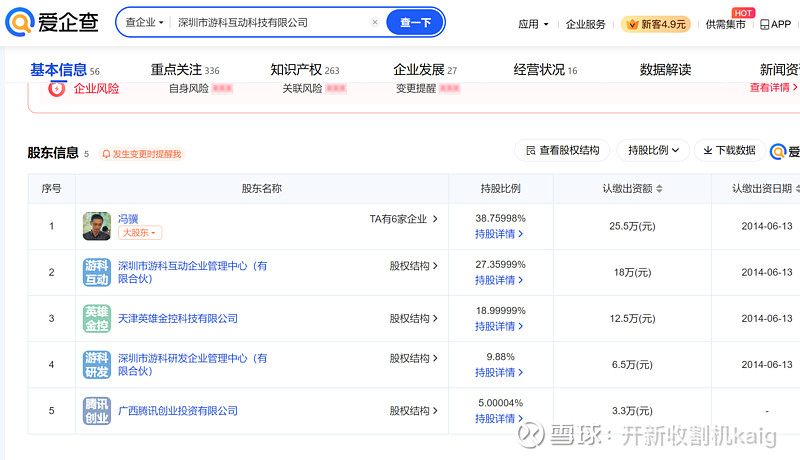Screen dimensions: 800x460
Task: Click the 爱企查 logo icon
Action: (x=19, y=22)
